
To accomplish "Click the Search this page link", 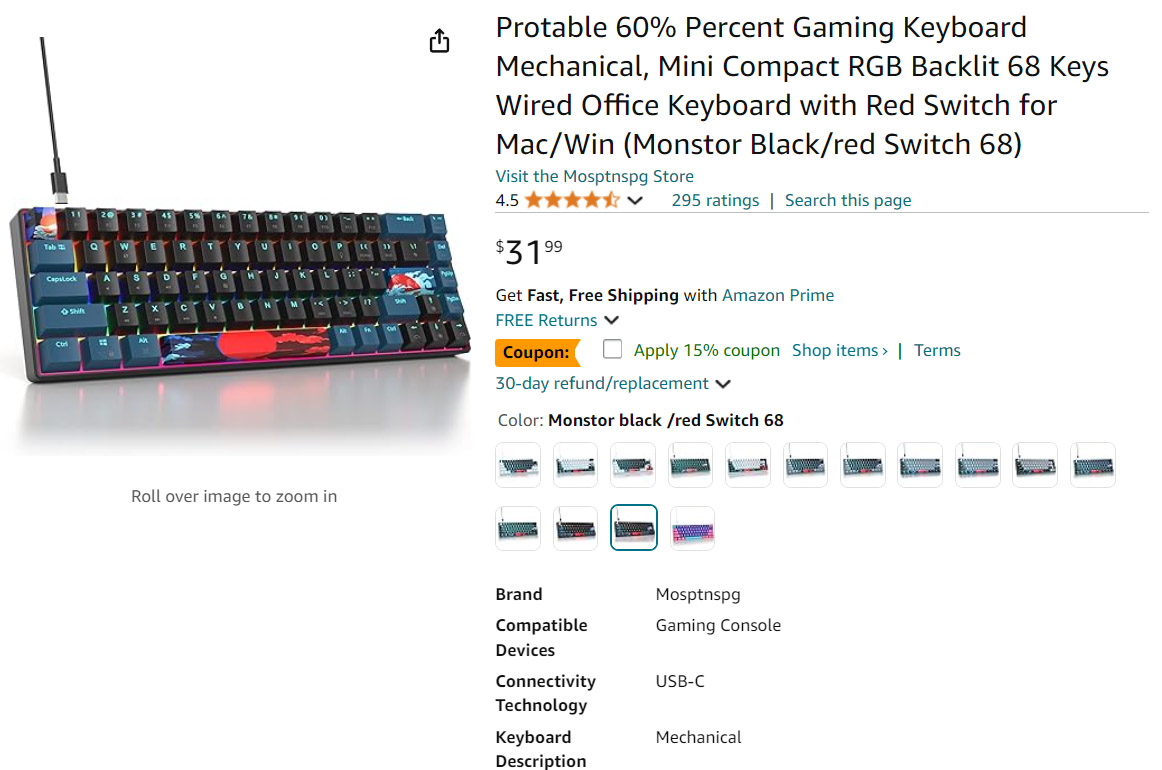I will point(848,200).
